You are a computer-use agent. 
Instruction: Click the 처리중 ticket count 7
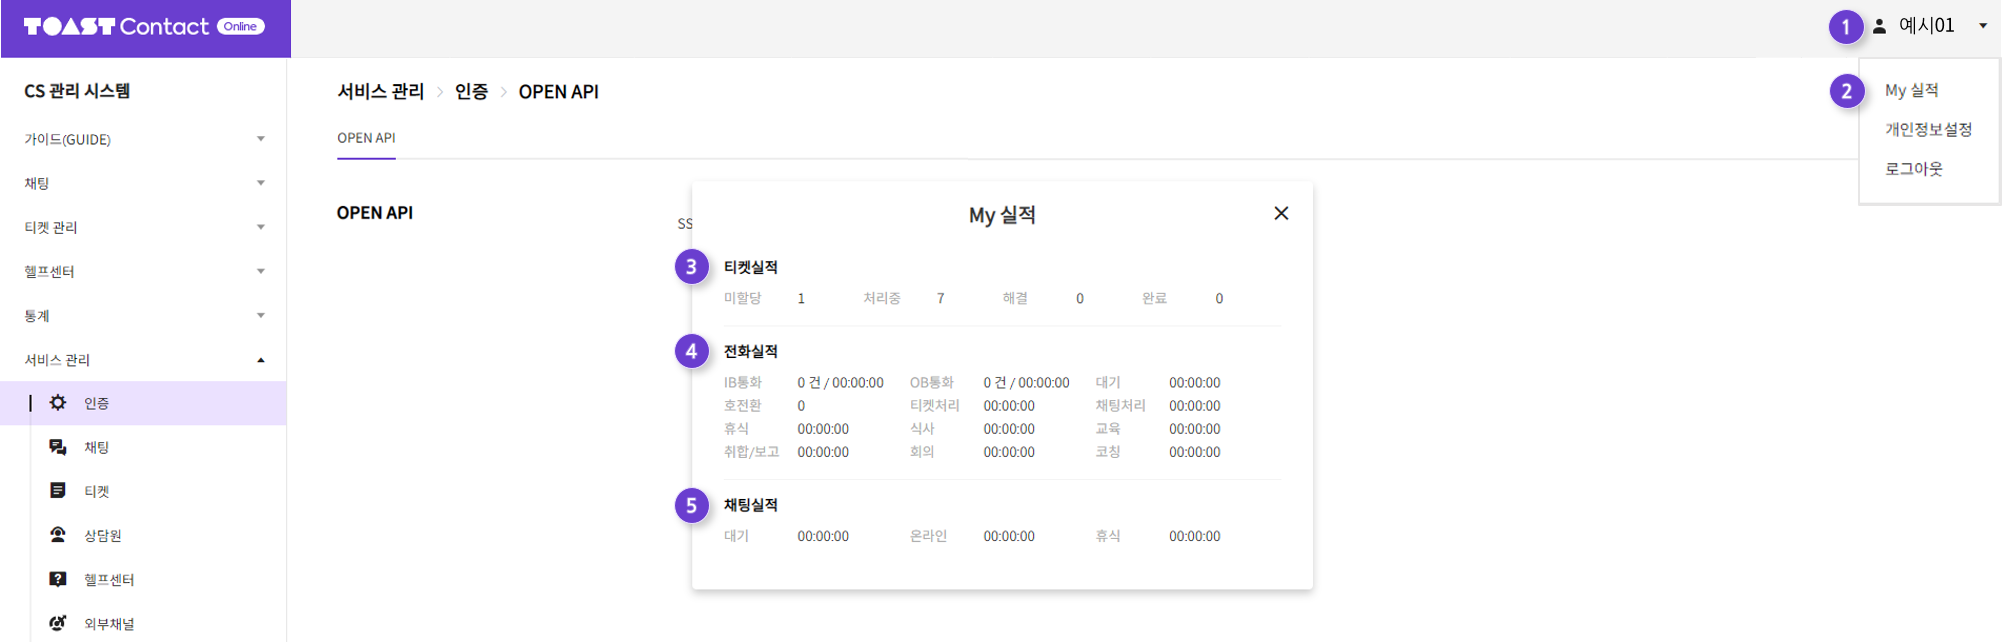pos(940,298)
